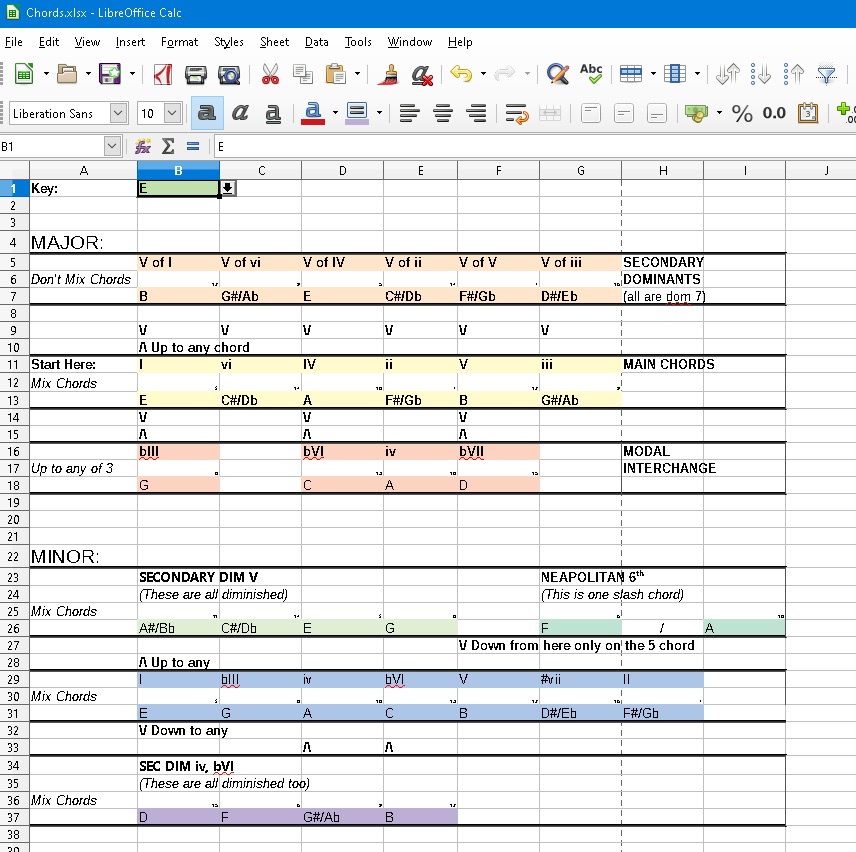Click the AutoFilter funnel icon
Image resolution: width=856 pixels, height=852 pixels.
coord(826,74)
